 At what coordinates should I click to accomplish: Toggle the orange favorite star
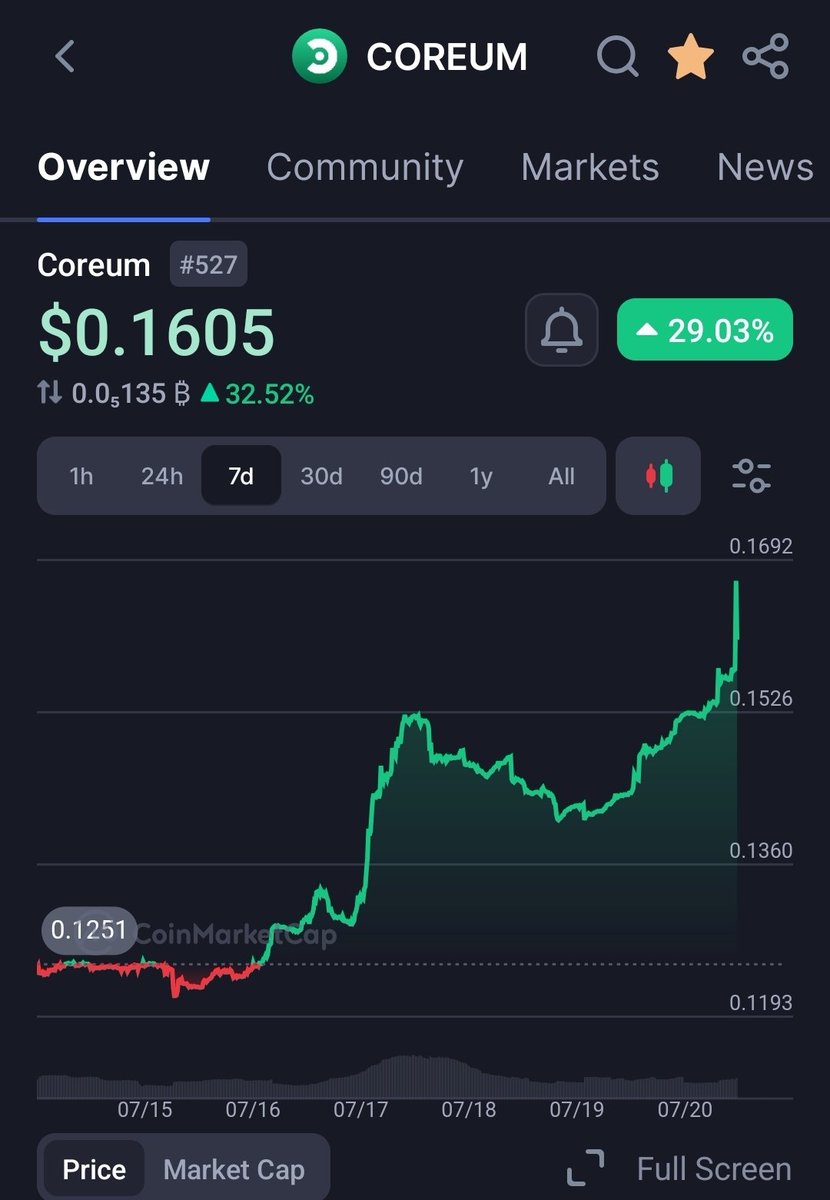[691, 57]
